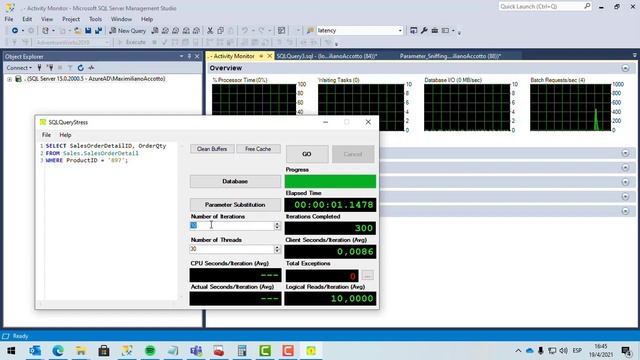Expand the fourth collapsed Activity Monitor section
Screen dimensions: 640x360
pos(625,197)
